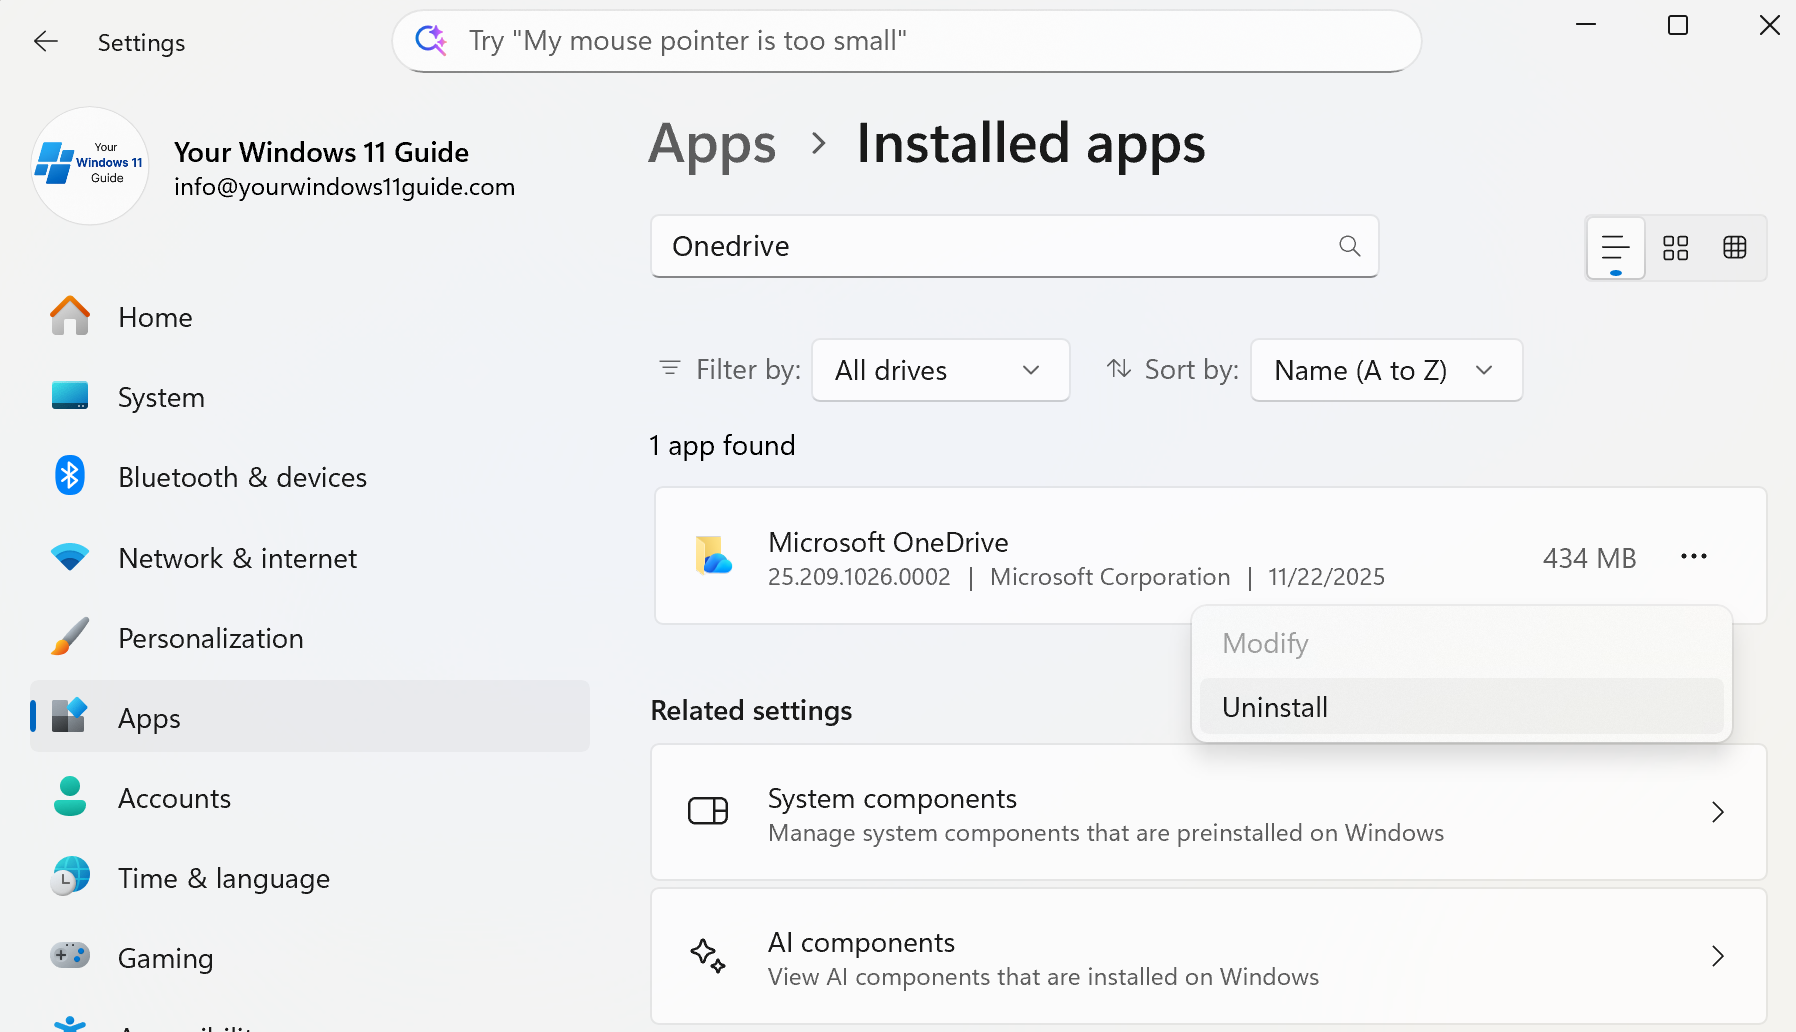Image resolution: width=1796 pixels, height=1032 pixels.
Task: Open Accounts settings
Action: 174,797
